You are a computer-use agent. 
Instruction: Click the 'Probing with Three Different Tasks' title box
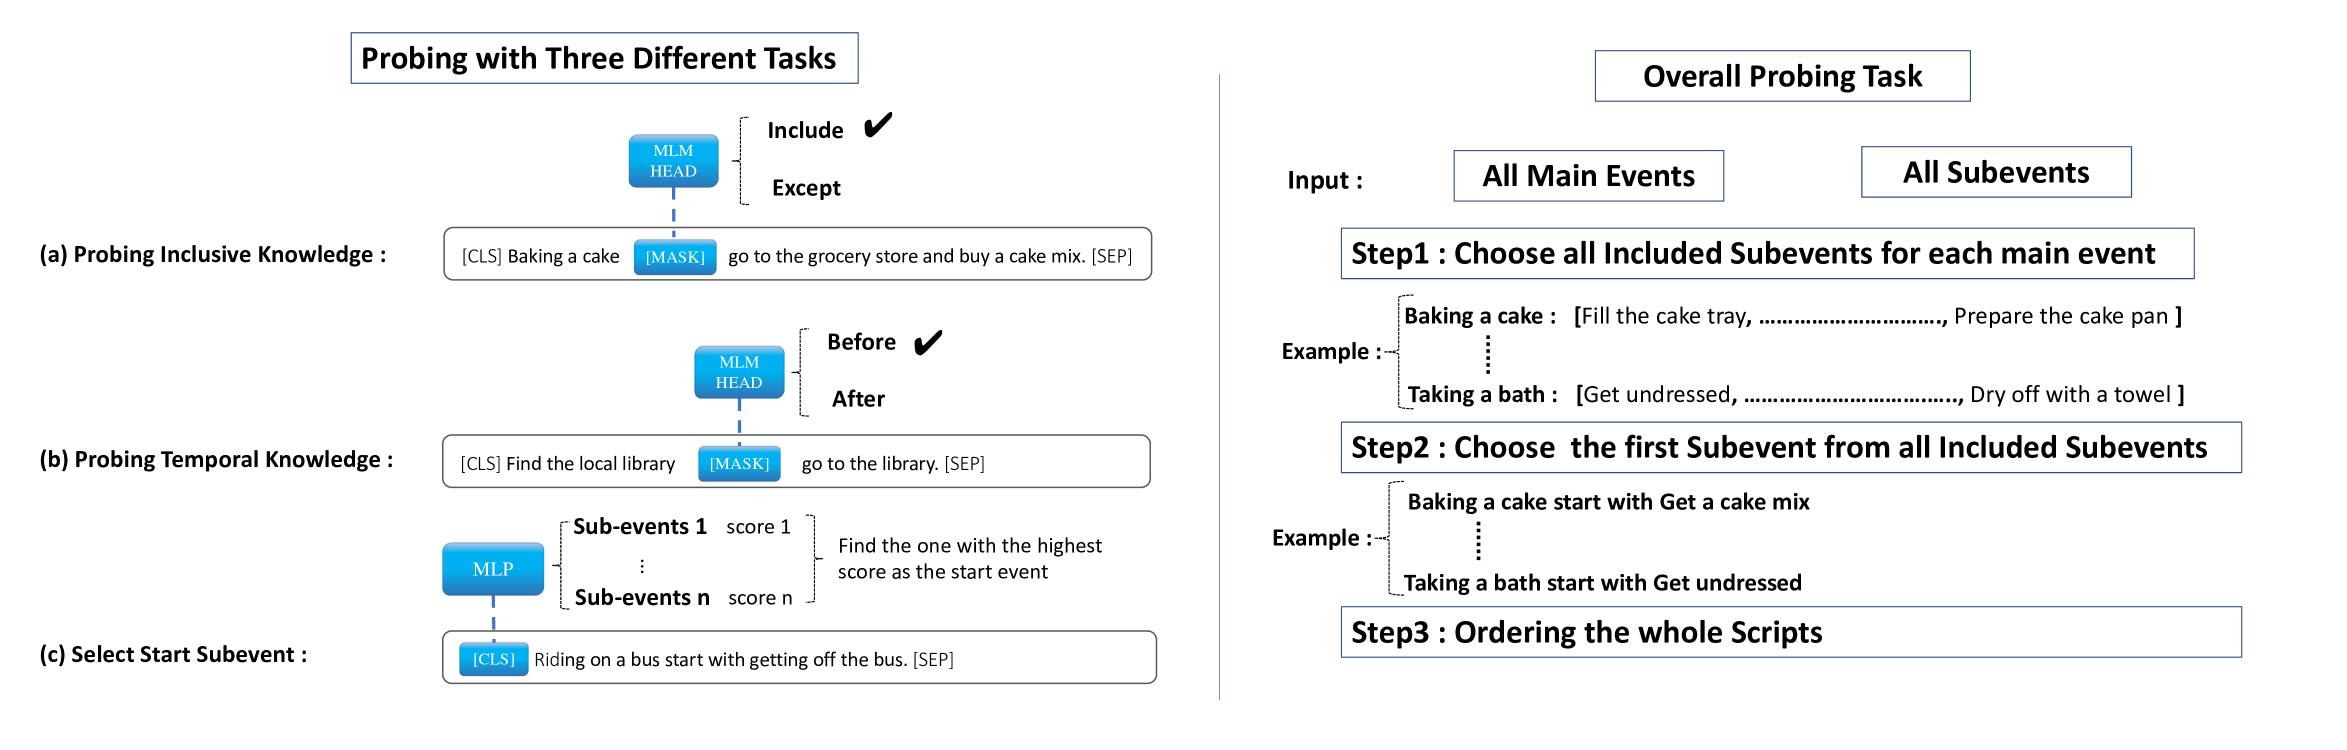coord(604,58)
